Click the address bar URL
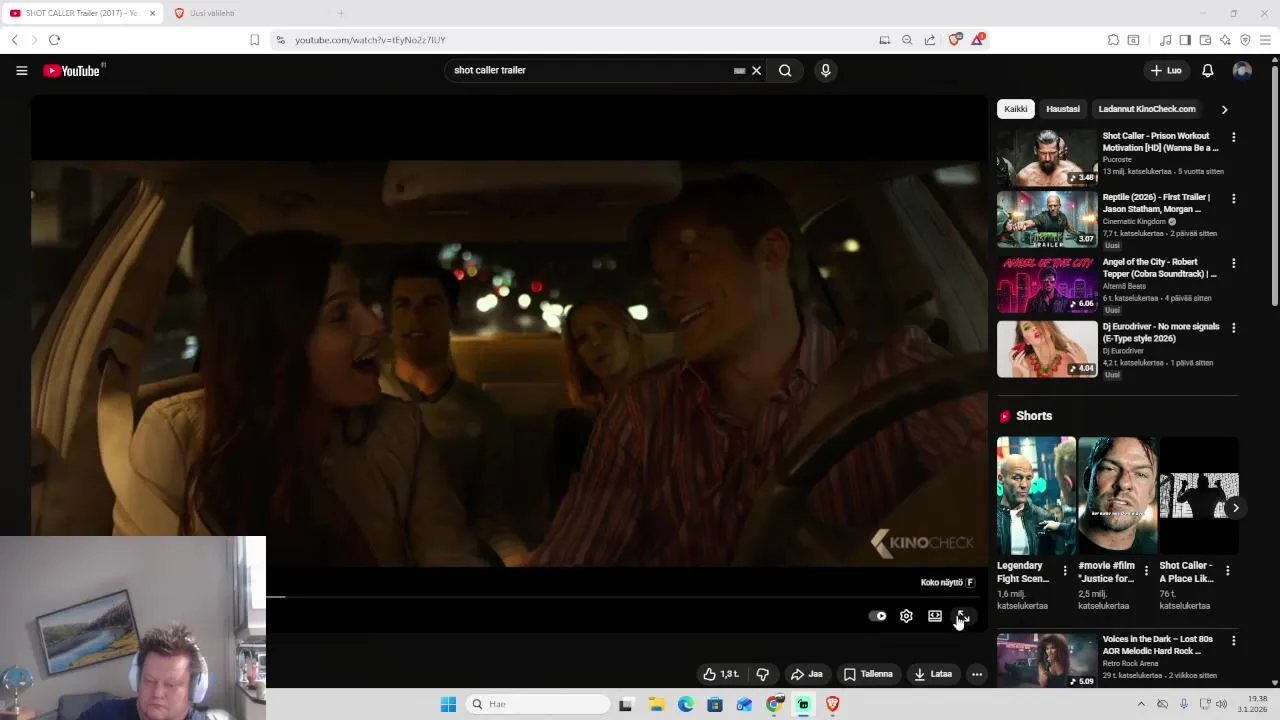Viewport: 1280px width, 720px height. [x=370, y=40]
